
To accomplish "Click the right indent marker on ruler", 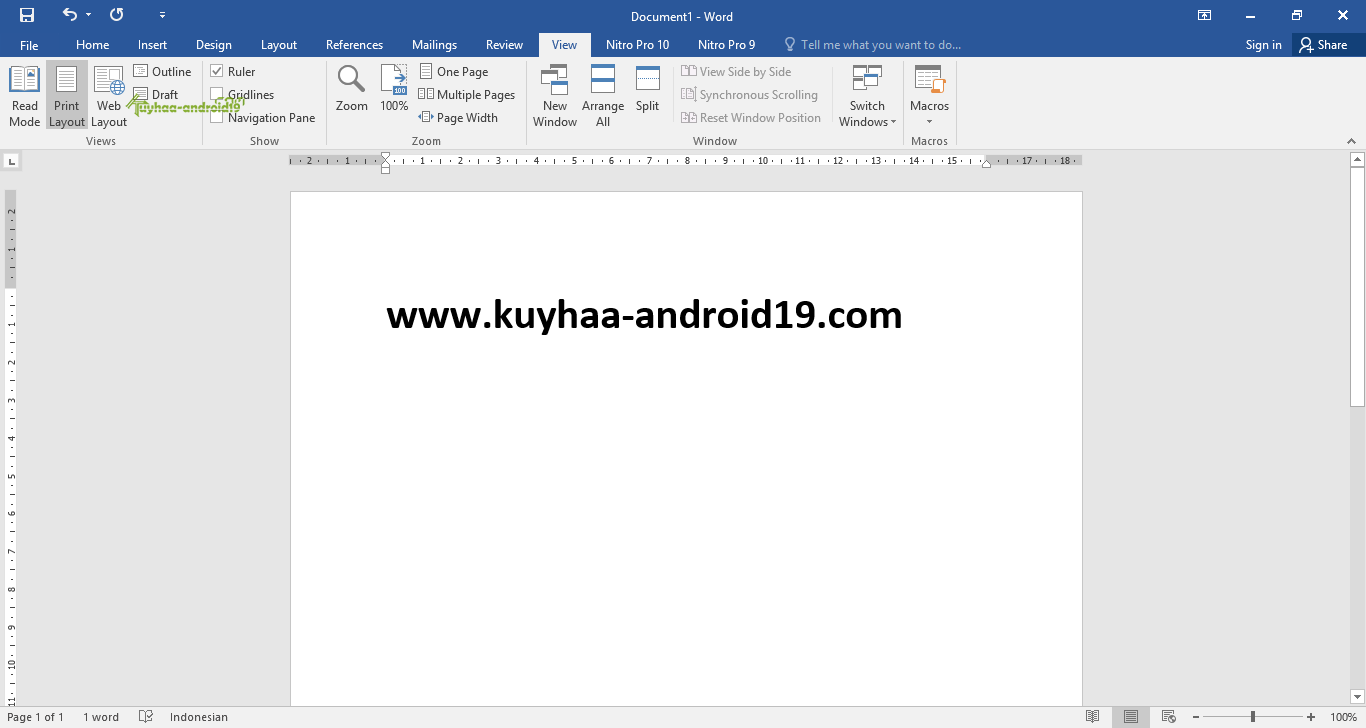I will tap(986, 163).
